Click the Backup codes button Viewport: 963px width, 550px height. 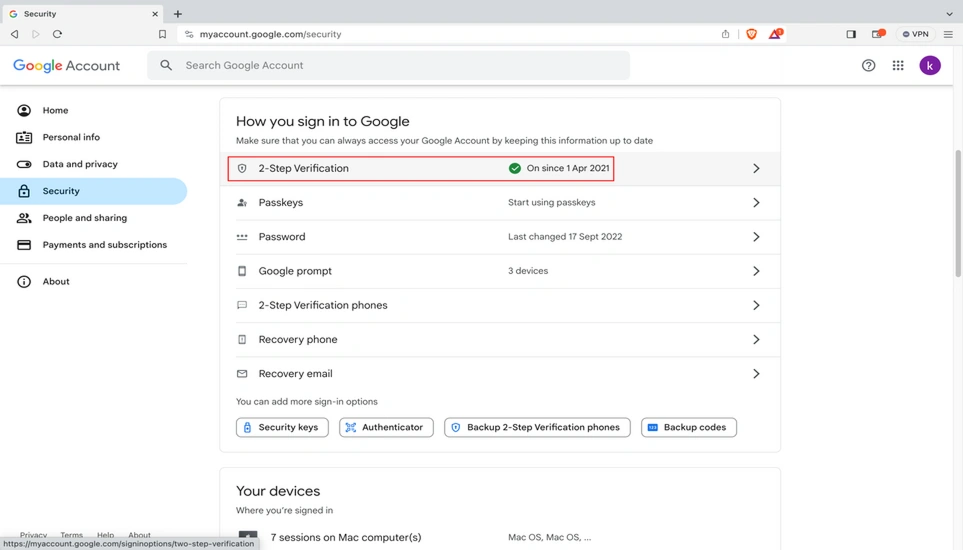click(x=688, y=427)
